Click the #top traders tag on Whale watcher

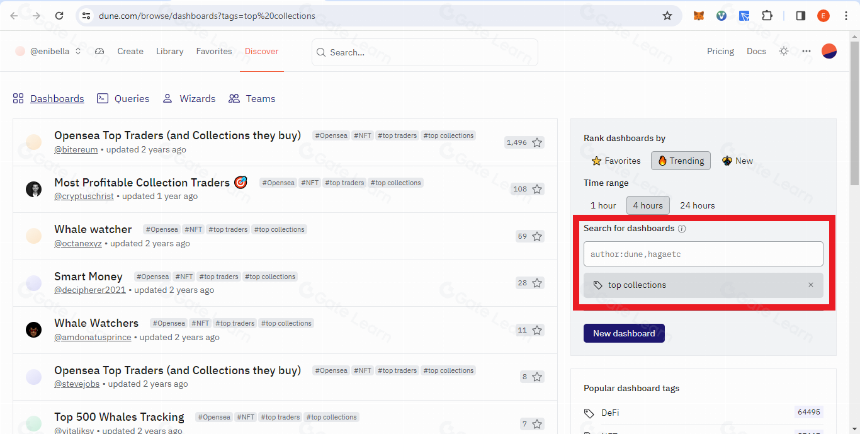tap(228, 229)
